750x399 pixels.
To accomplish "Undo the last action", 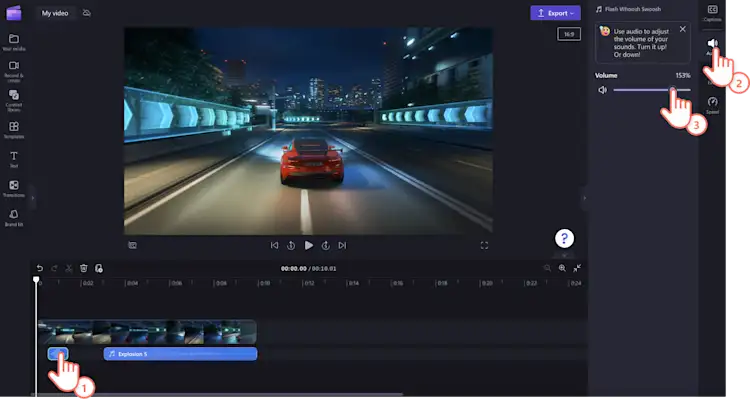I will [x=40, y=268].
